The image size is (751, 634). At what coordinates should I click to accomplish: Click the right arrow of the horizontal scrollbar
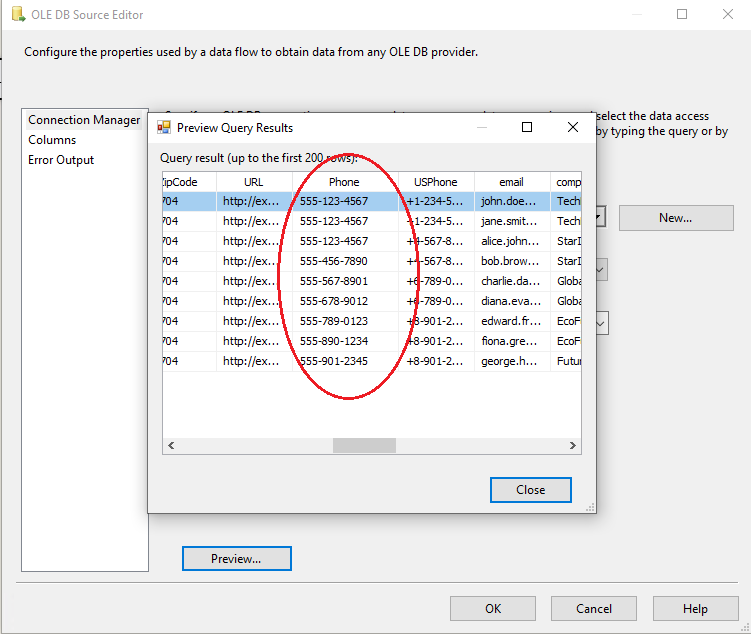574,445
